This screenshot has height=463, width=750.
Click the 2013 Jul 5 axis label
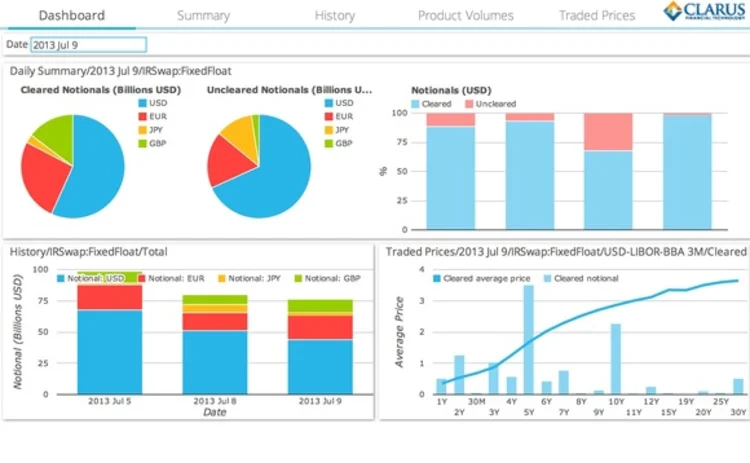coord(110,401)
